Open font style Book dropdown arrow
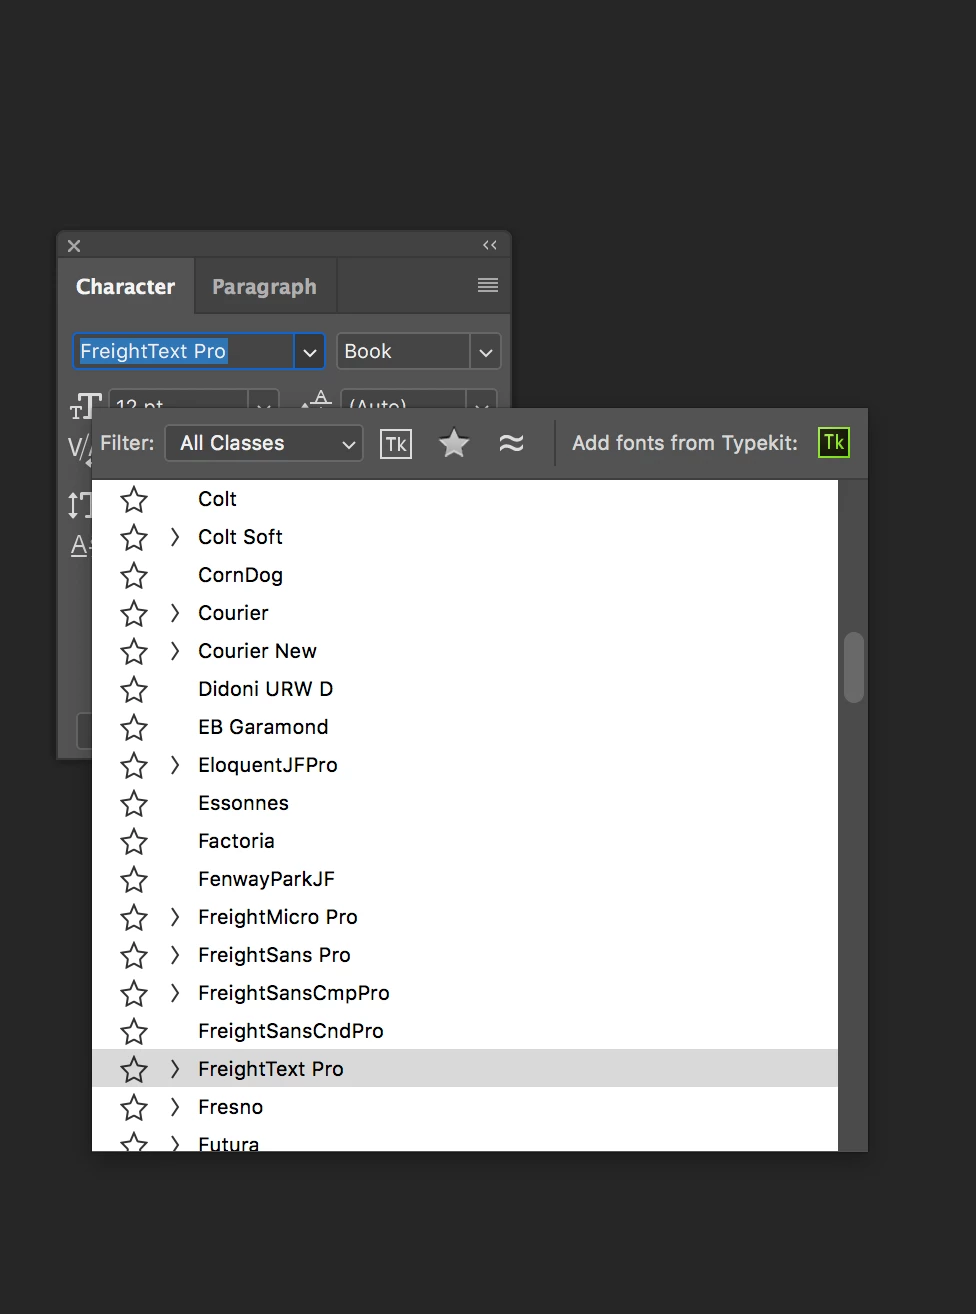Viewport: 976px width, 1314px height. click(x=485, y=352)
